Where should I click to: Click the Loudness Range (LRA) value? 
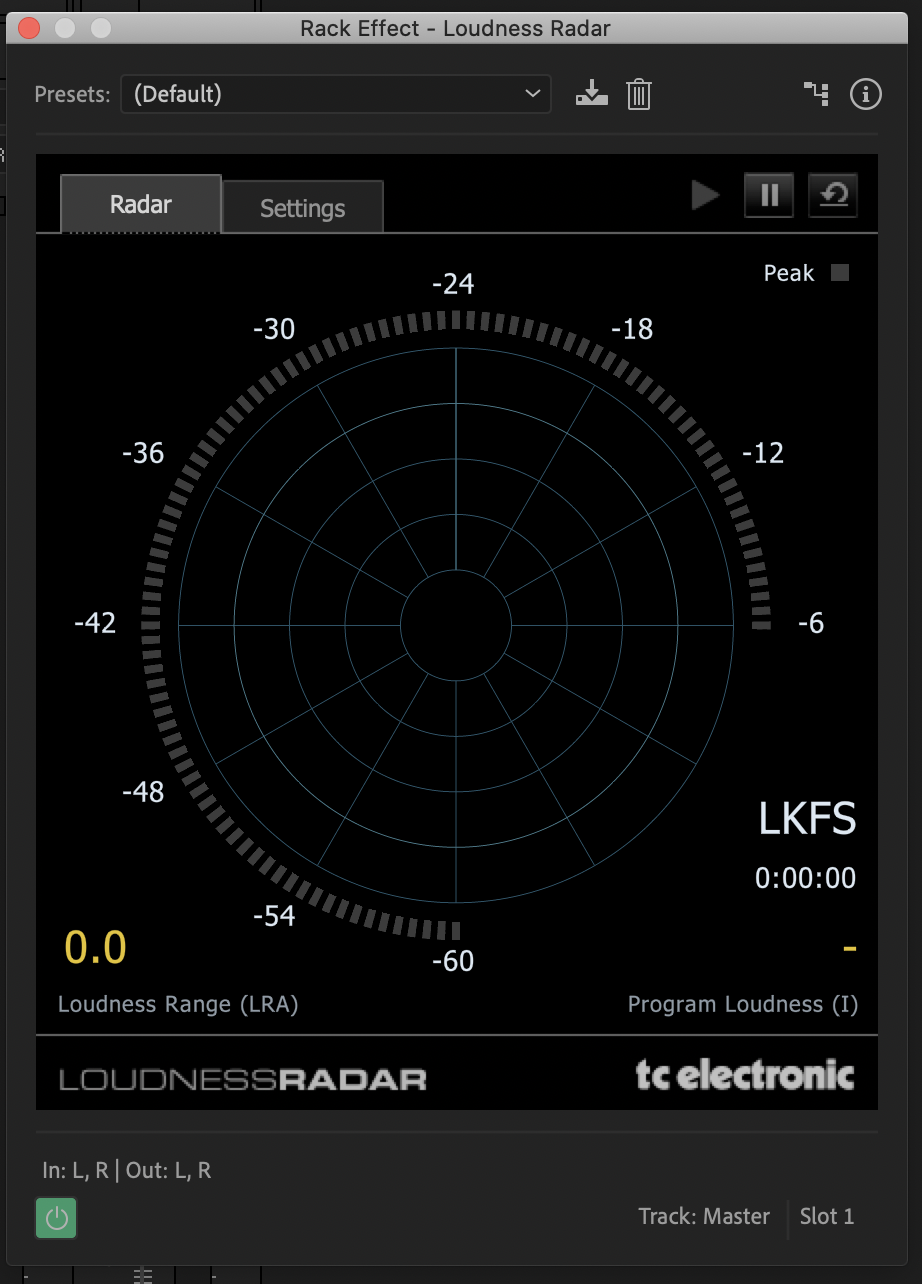click(94, 945)
